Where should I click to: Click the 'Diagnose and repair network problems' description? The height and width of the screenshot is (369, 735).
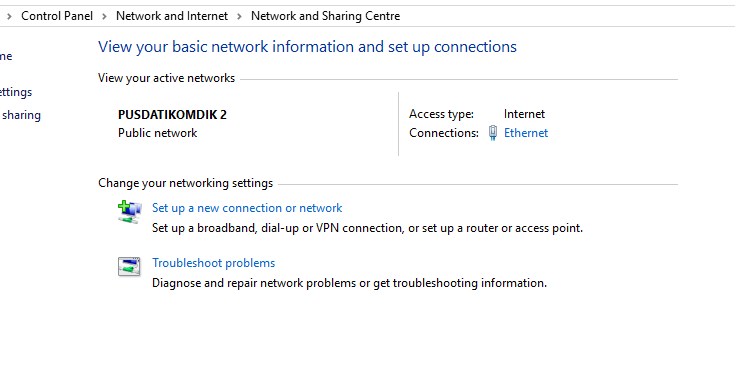(x=349, y=283)
